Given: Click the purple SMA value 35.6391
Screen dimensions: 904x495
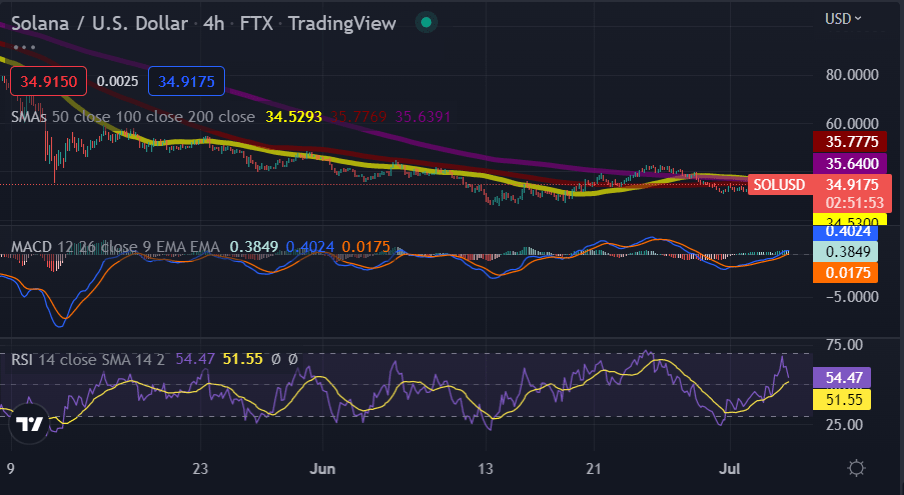Looking at the screenshot, I should coord(423,116).
